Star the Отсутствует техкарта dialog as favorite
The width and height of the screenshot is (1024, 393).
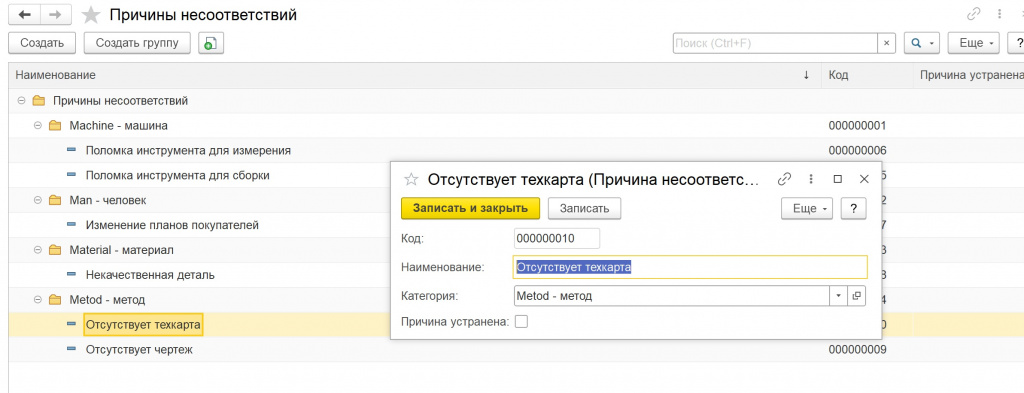point(411,179)
